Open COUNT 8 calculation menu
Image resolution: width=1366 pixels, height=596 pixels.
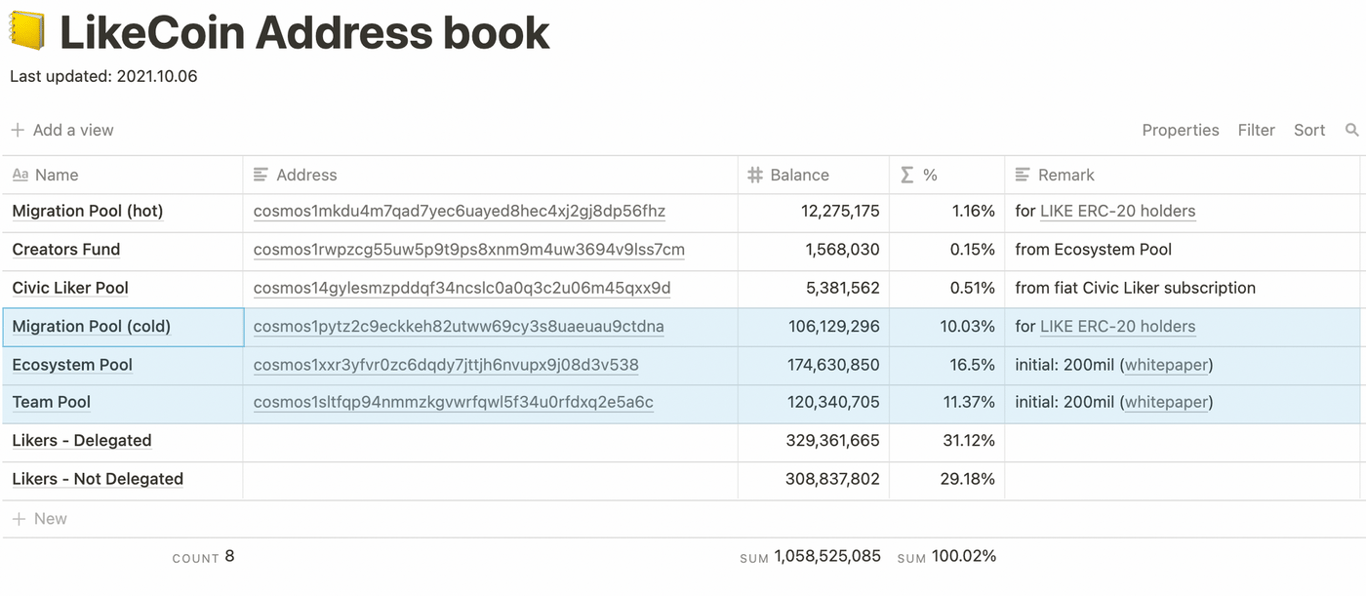[x=203, y=556]
